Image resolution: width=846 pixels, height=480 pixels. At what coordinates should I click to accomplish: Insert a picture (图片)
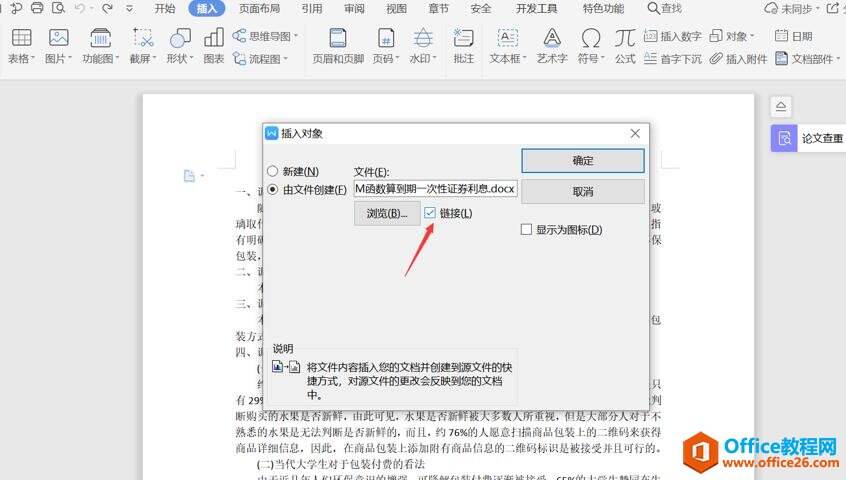coord(58,46)
